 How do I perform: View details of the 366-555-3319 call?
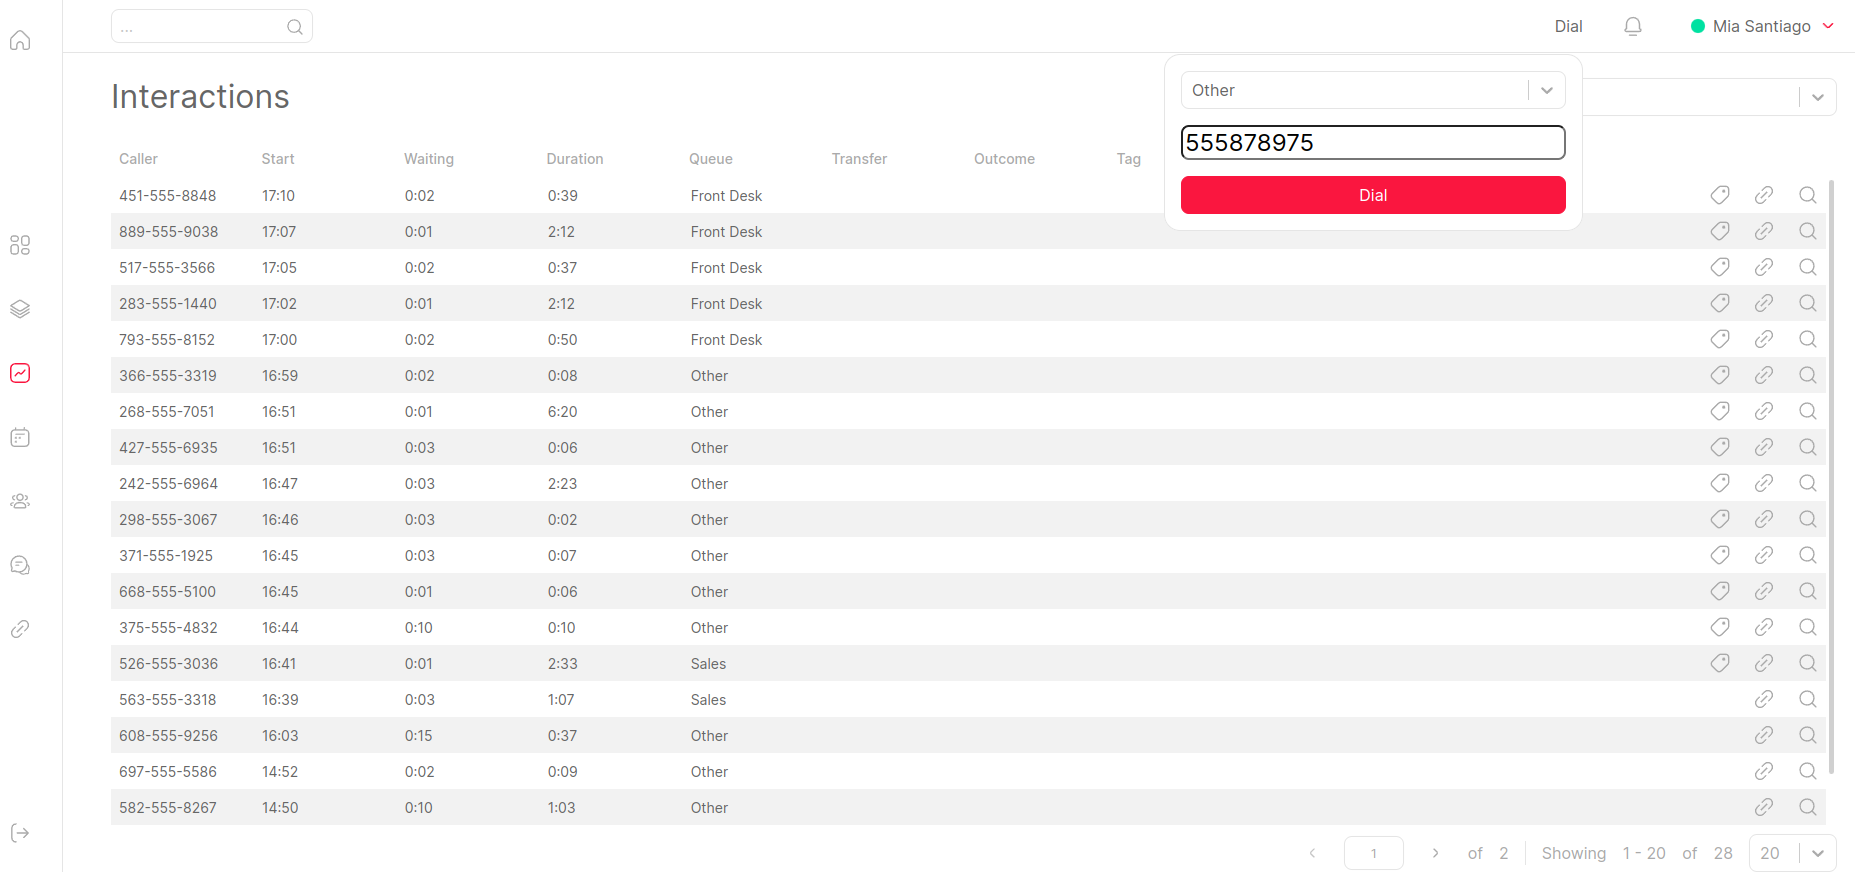[1808, 375]
